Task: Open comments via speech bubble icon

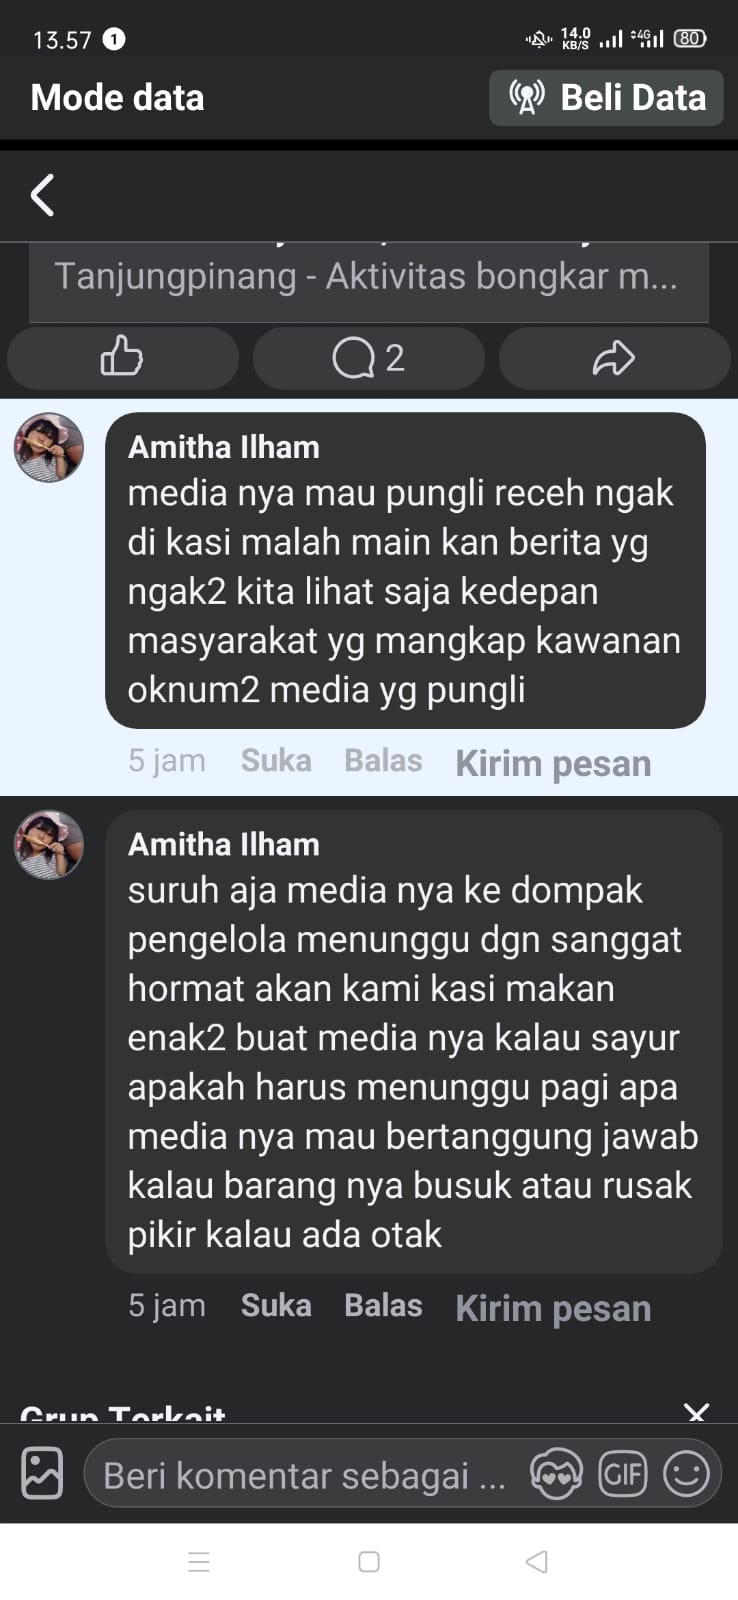Action: click(368, 357)
